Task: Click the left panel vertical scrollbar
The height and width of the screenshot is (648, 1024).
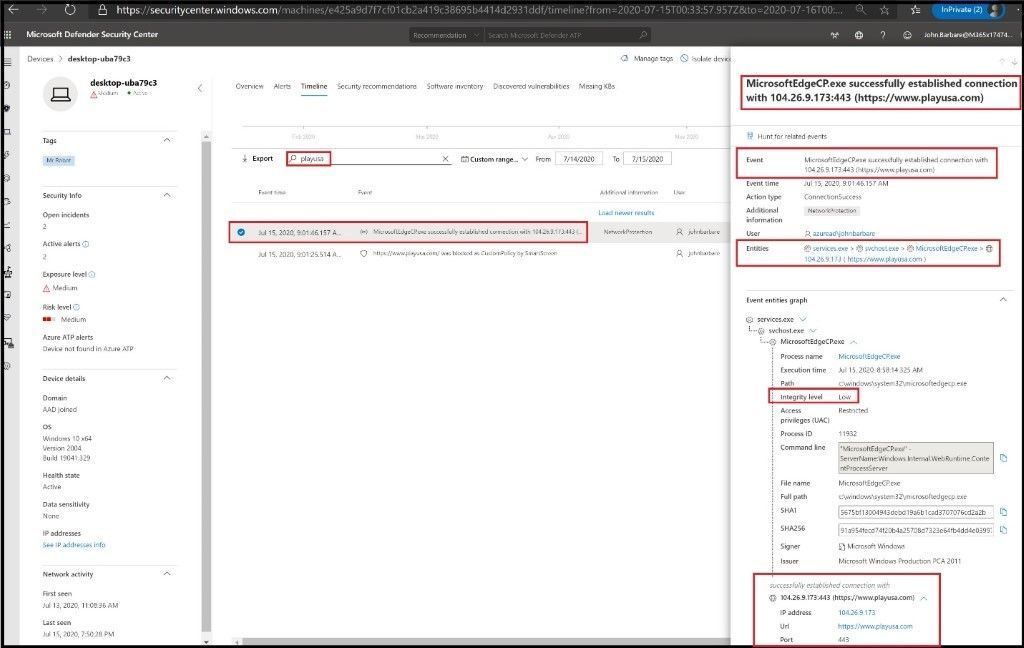Action: [x=206, y=385]
